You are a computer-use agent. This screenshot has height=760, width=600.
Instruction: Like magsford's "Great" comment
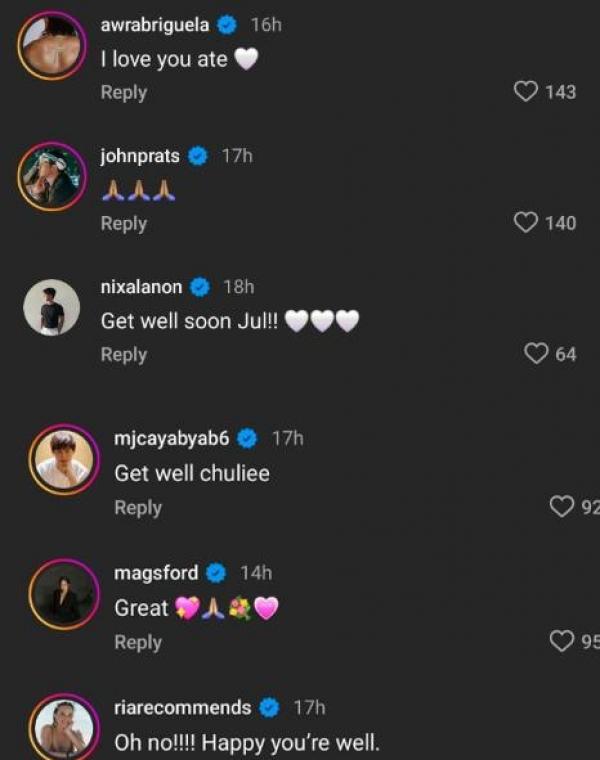[x=563, y=642]
